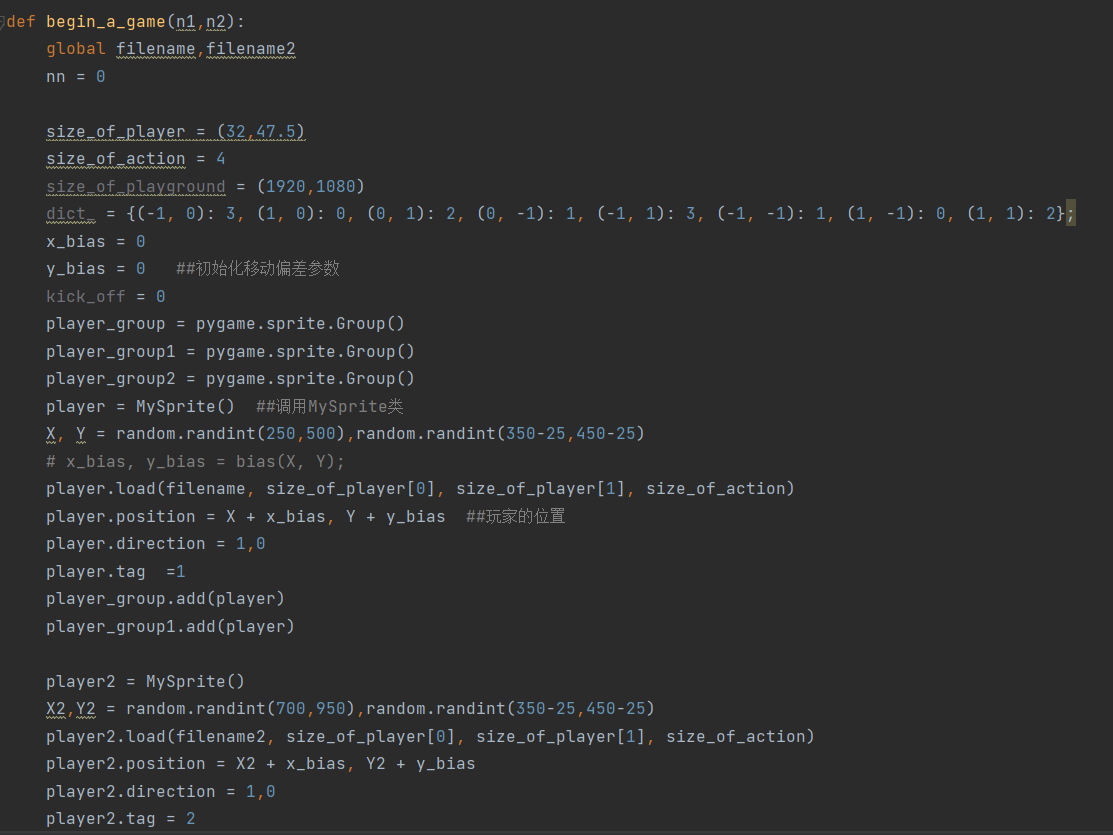Click MySprite() call on the player line

185,406
